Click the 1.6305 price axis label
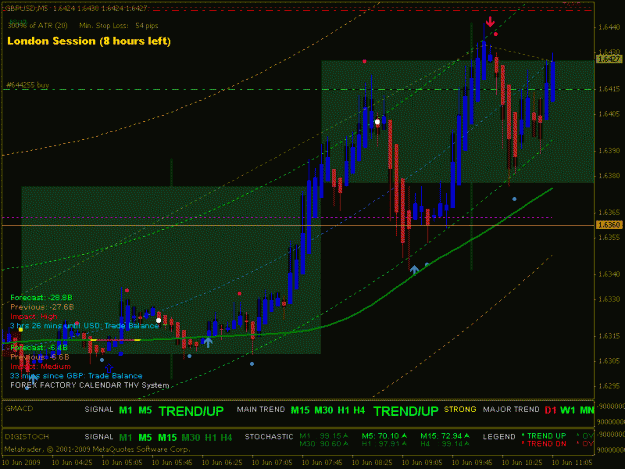625x469 pixels. pyautogui.click(x=609, y=361)
